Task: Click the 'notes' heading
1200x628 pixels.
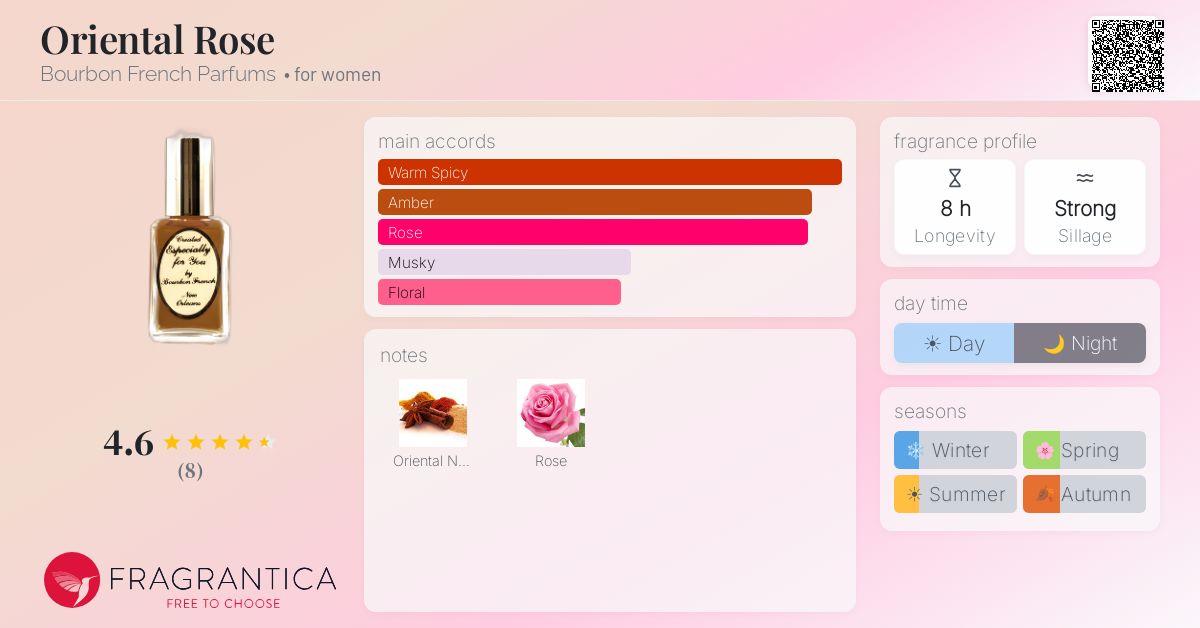Action: point(404,356)
